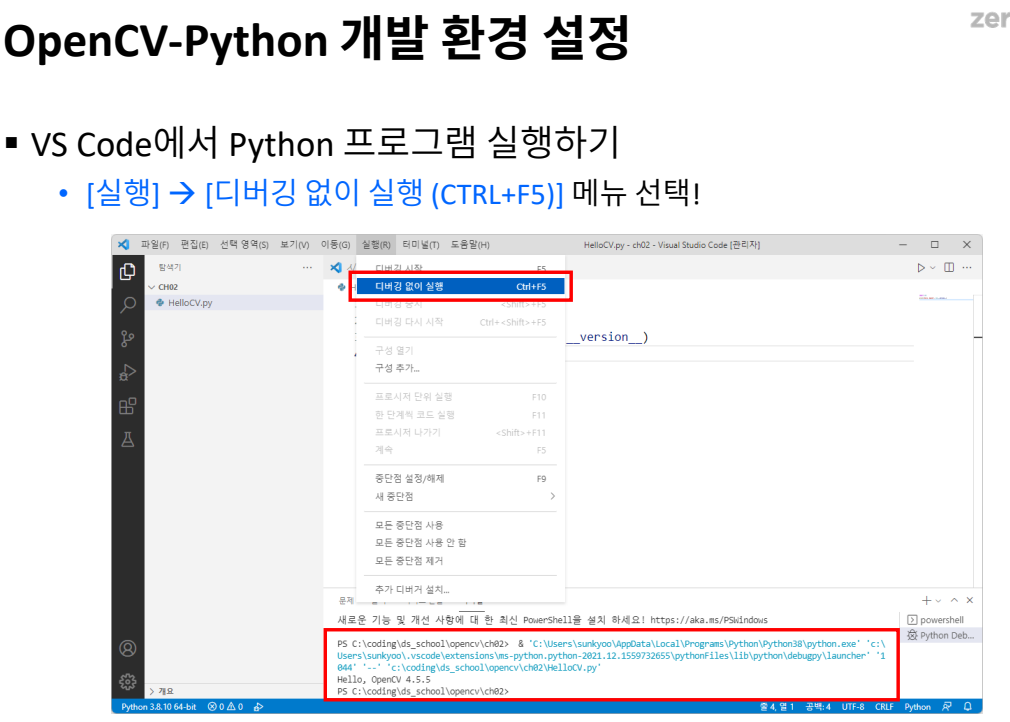The height and width of the screenshot is (722, 1010).
Task: Open the 선택 영역(S) menu
Action: (244, 245)
